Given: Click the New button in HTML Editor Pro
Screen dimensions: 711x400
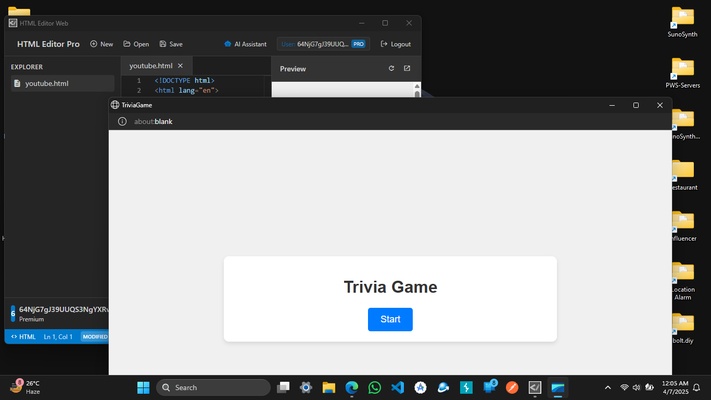Looking at the screenshot, I should [x=102, y=44].
